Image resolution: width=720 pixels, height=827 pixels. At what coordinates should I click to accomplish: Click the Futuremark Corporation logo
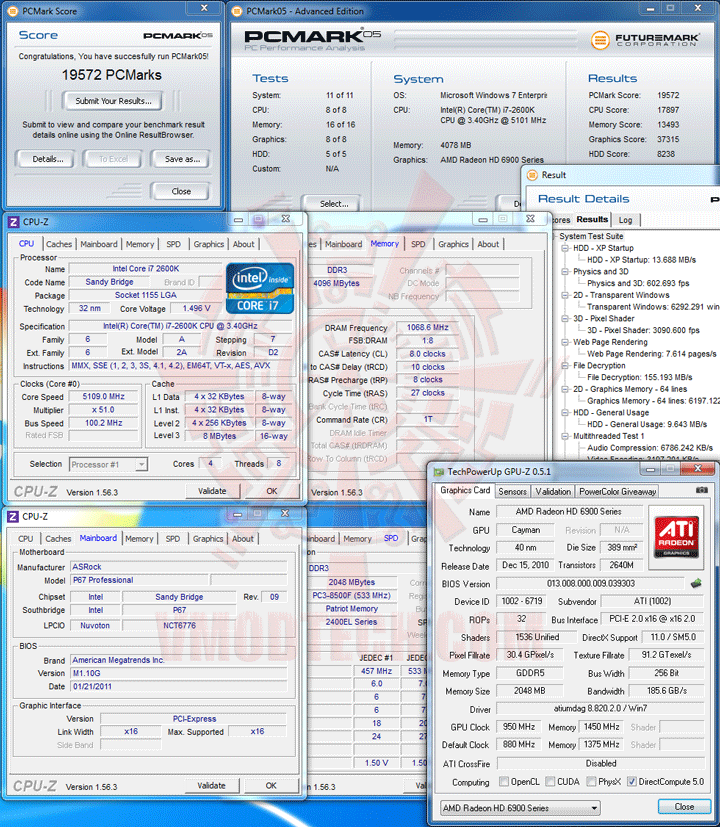coord(646,40)
